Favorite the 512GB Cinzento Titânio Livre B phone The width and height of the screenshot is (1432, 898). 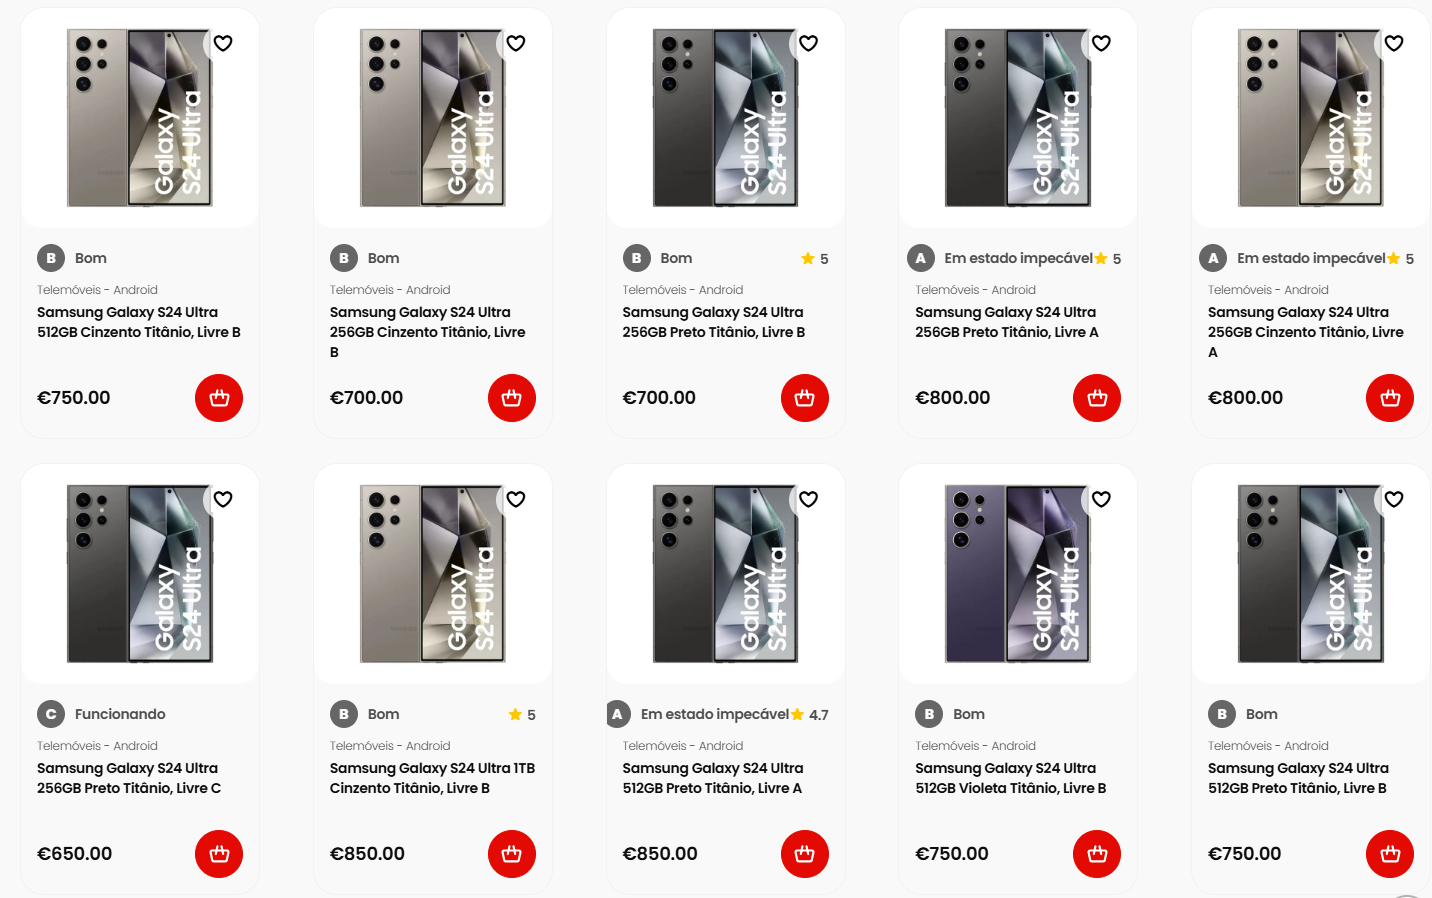pyautogui.click(x=223, y=43)
